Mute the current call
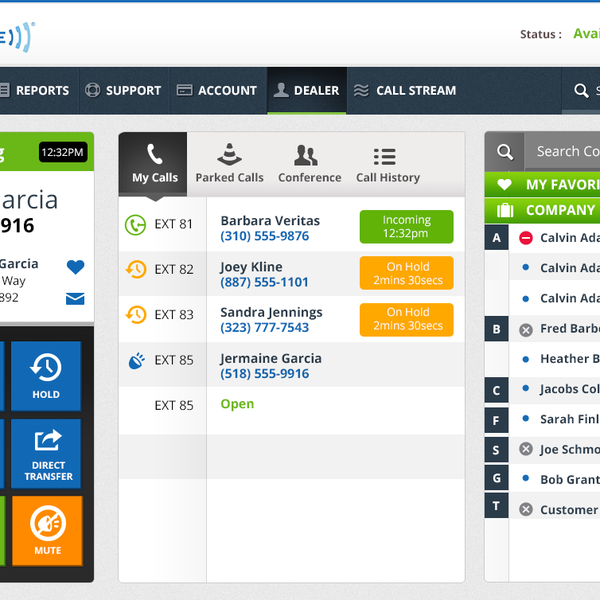This screenshot has height=600, width=600. (x=47, y=531)
